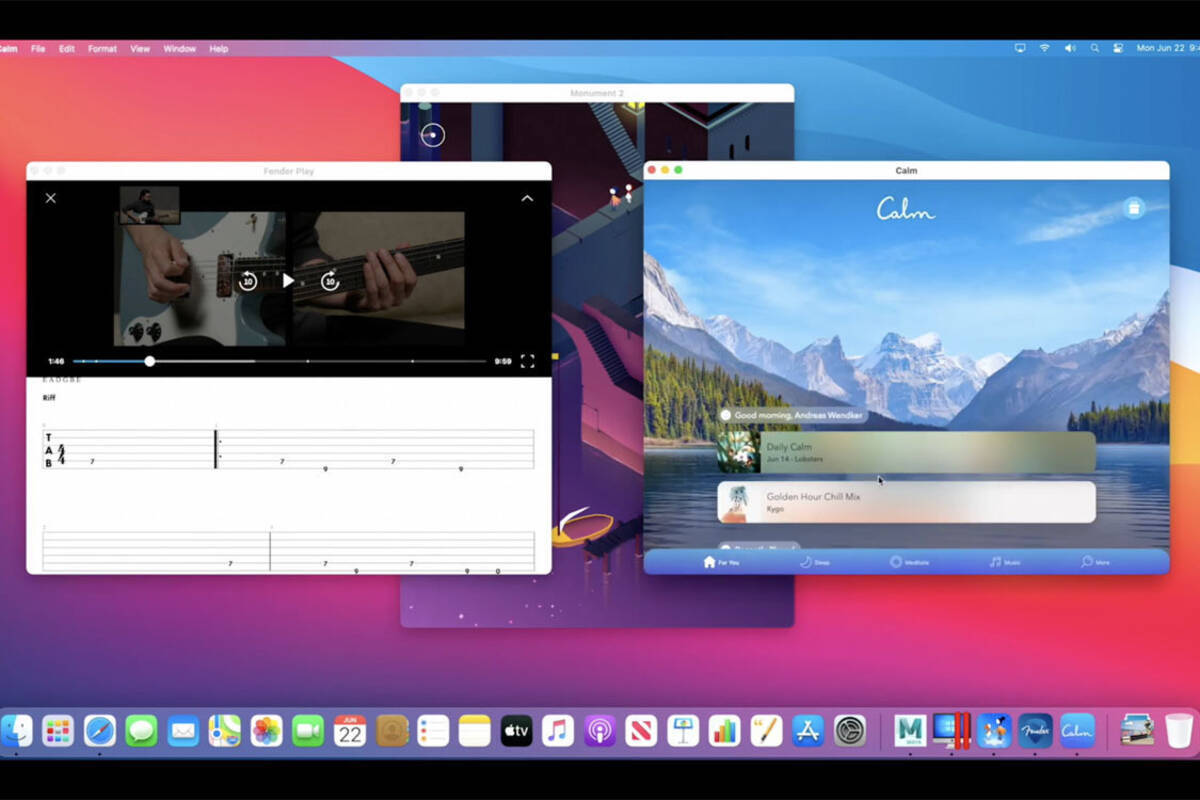Switch to the For You tab
The width and height of the screenshot is (1200, 800).
(721, 562)
